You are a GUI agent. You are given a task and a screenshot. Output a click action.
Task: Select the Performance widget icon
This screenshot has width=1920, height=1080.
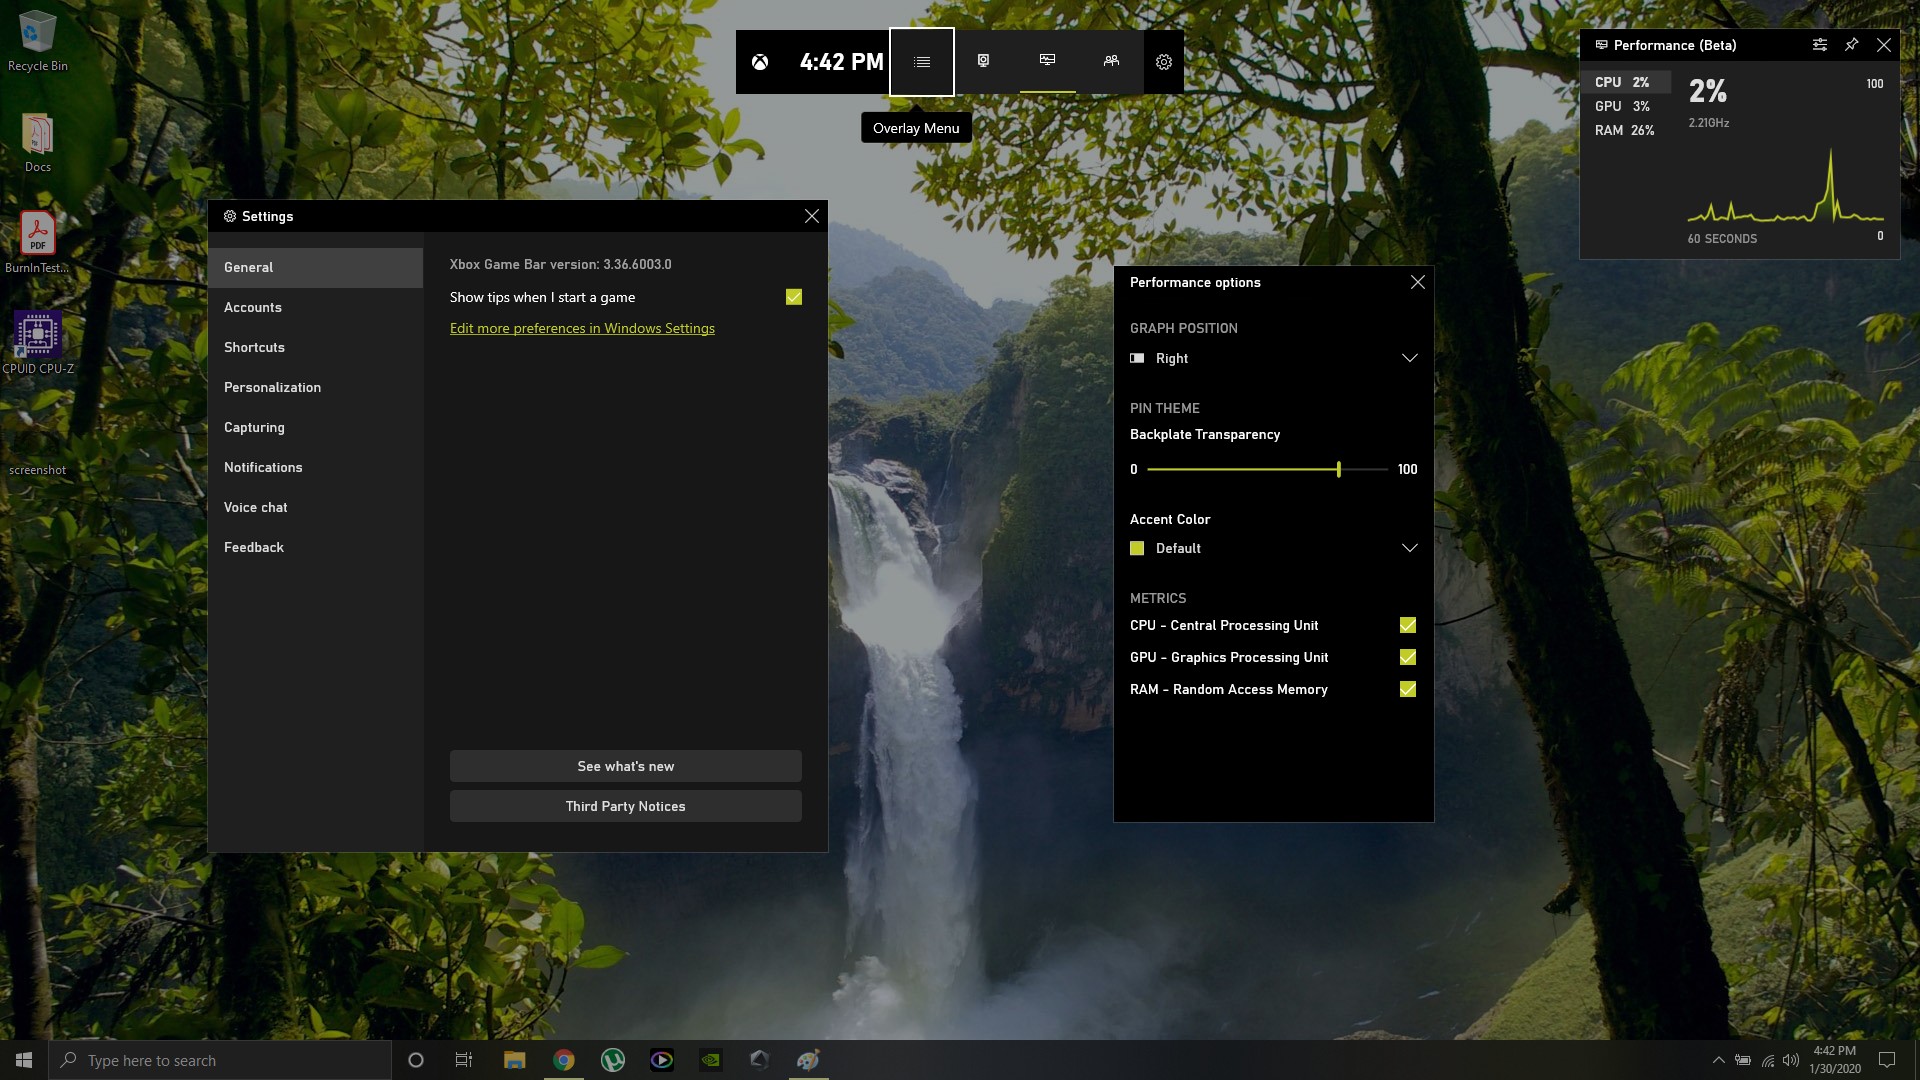point(1046,61)
